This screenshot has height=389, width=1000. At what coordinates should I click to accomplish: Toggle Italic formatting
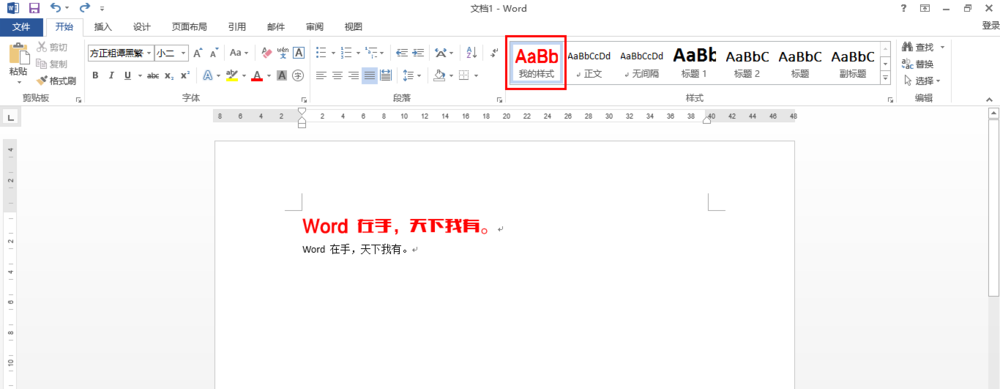coord(111,75)
